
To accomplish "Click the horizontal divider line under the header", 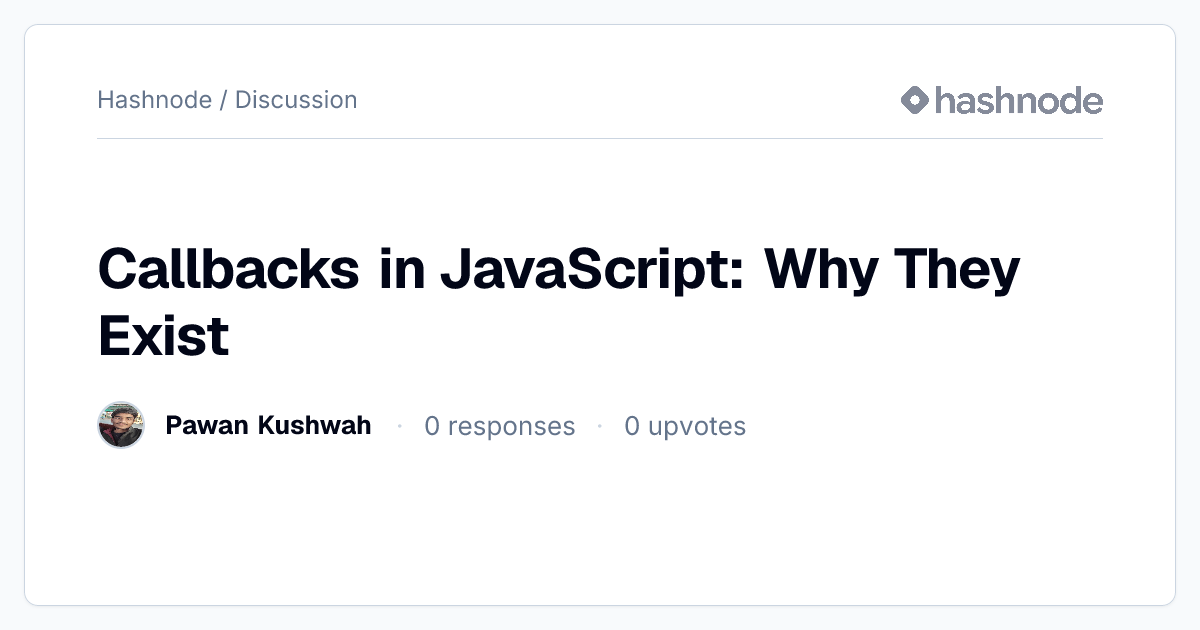I will pyautogui.click(x=600, y=138).
